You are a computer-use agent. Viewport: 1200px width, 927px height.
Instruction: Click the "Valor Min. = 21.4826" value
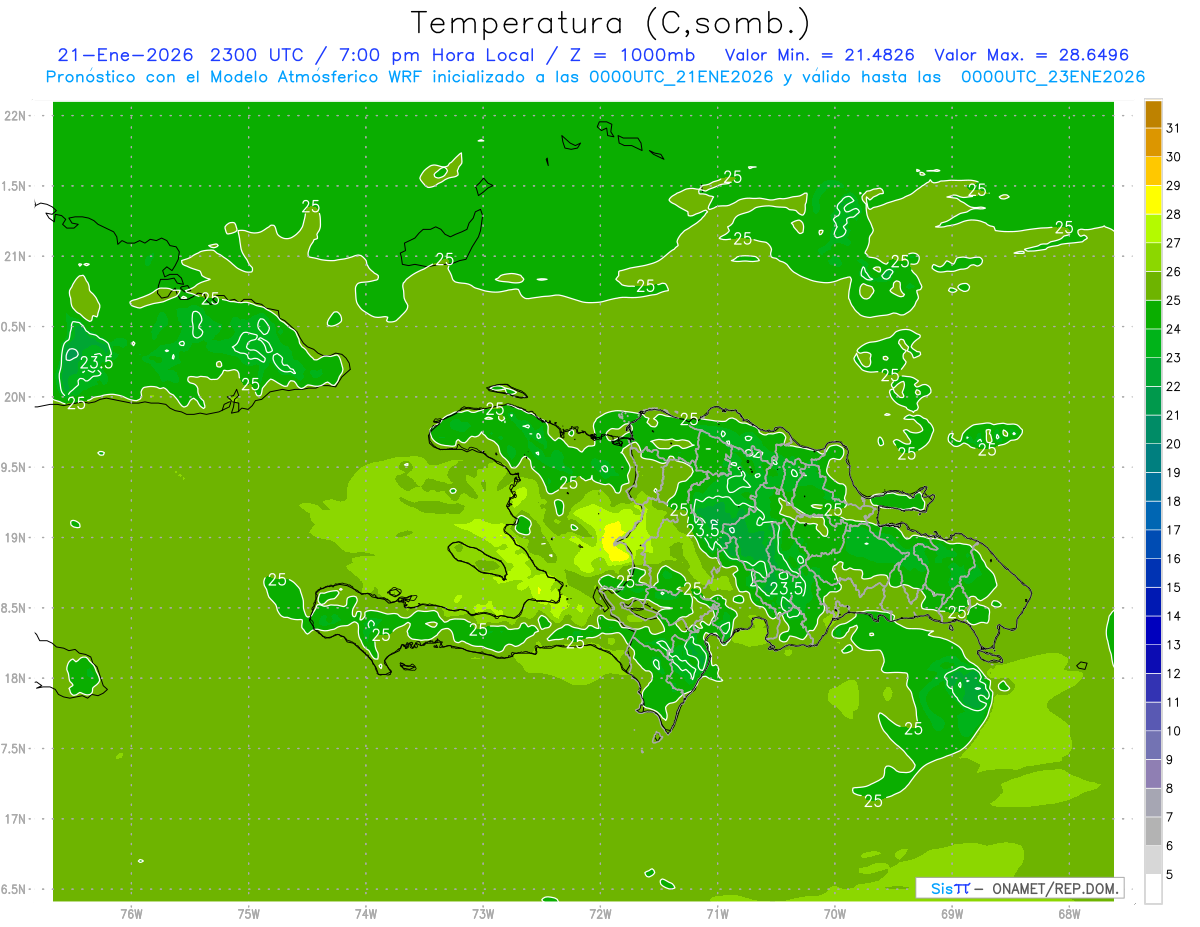(x=820, y=55)
